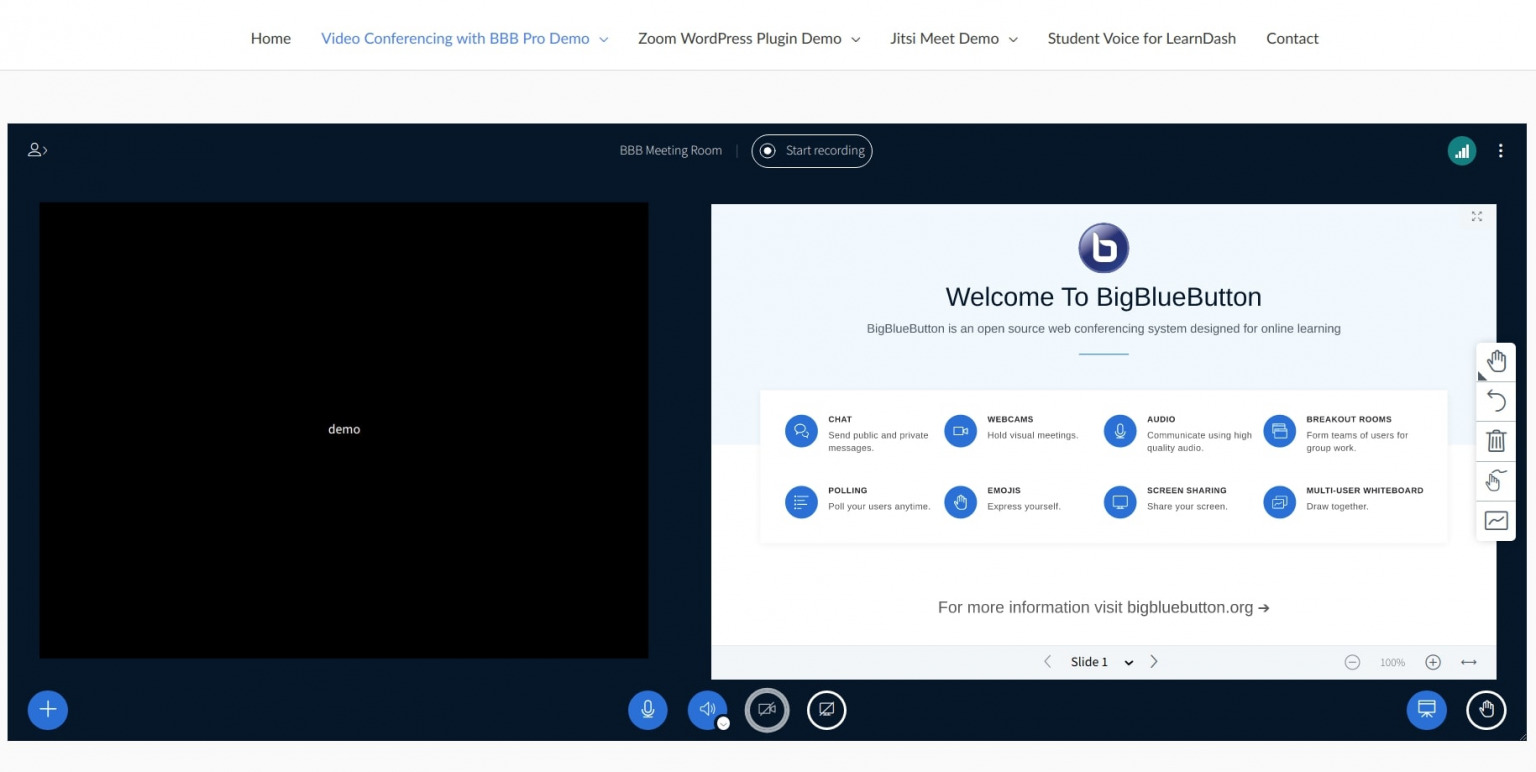Toggle multi-user whiteboard mode
The height and width of the screenshot is (772, 1536).
(1496, 481)
